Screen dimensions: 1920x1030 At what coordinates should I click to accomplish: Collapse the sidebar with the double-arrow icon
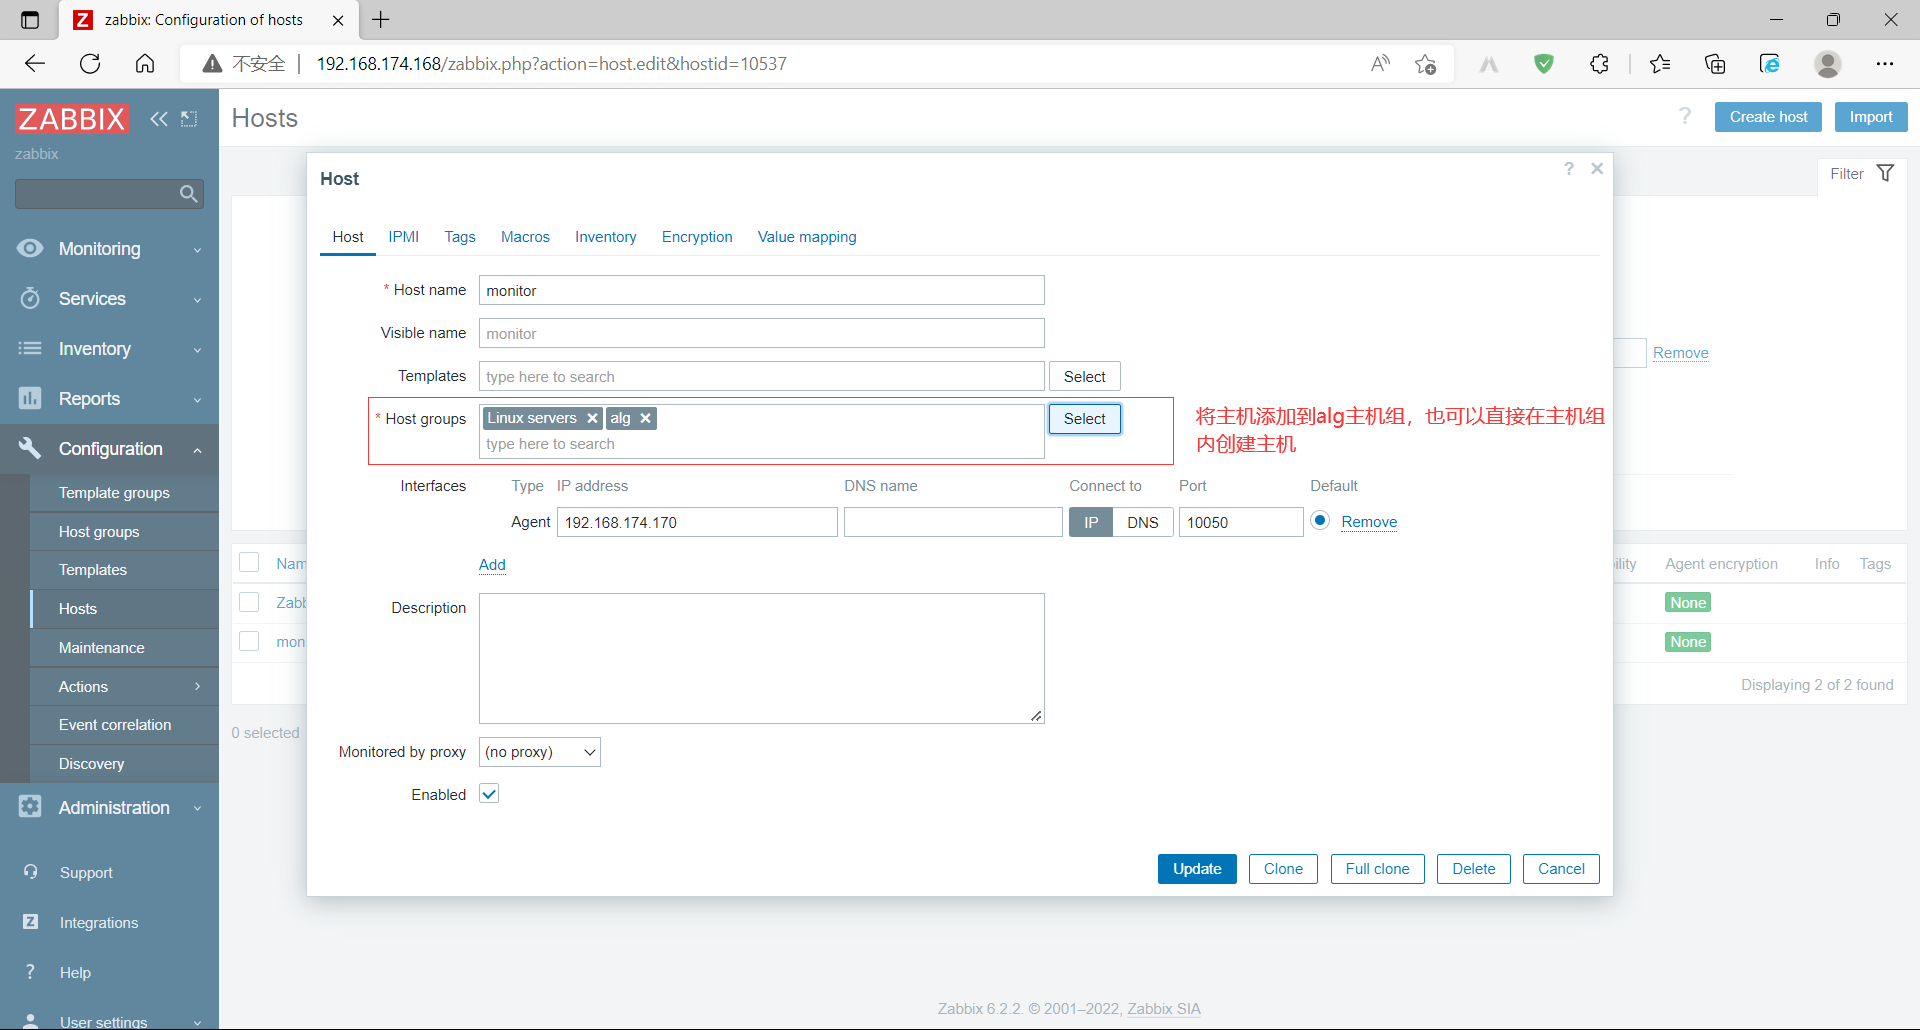(159, 119)
